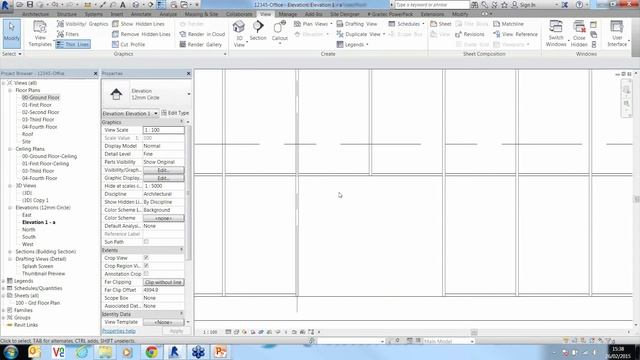
Task: Select the Callout tool
Action: [280, 32]
